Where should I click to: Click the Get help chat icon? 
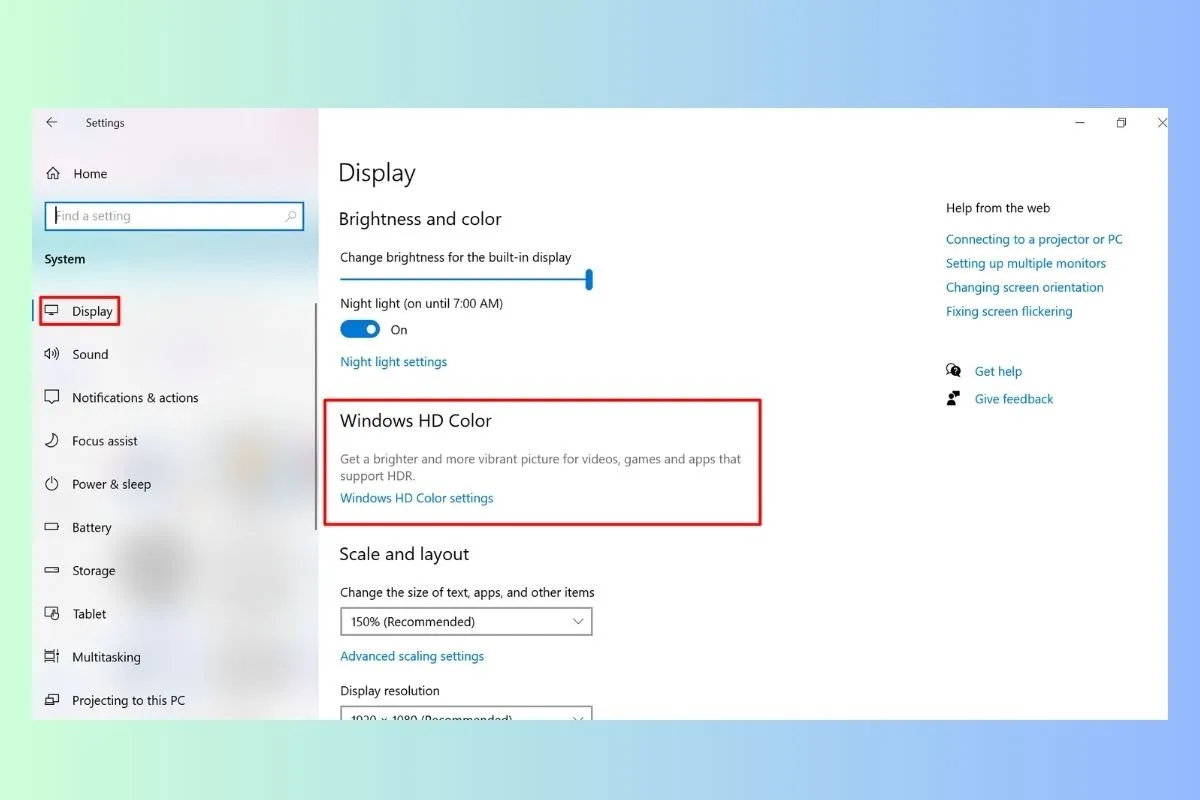(x=953, y=371)
